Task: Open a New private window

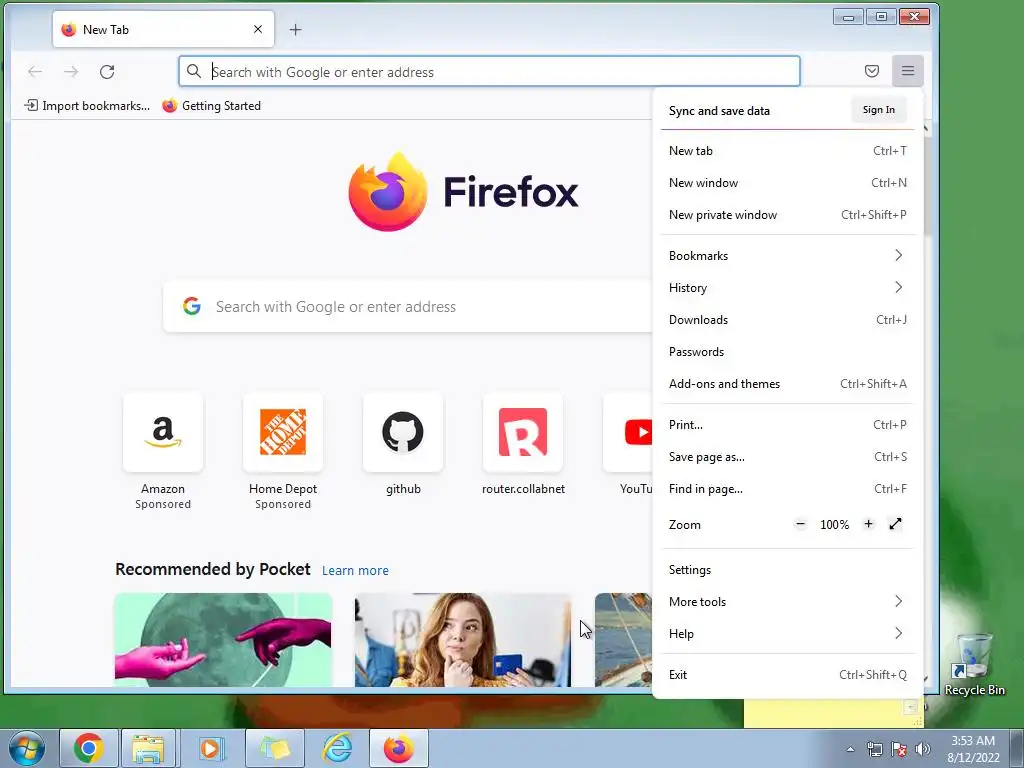Action: pos(788,215)
